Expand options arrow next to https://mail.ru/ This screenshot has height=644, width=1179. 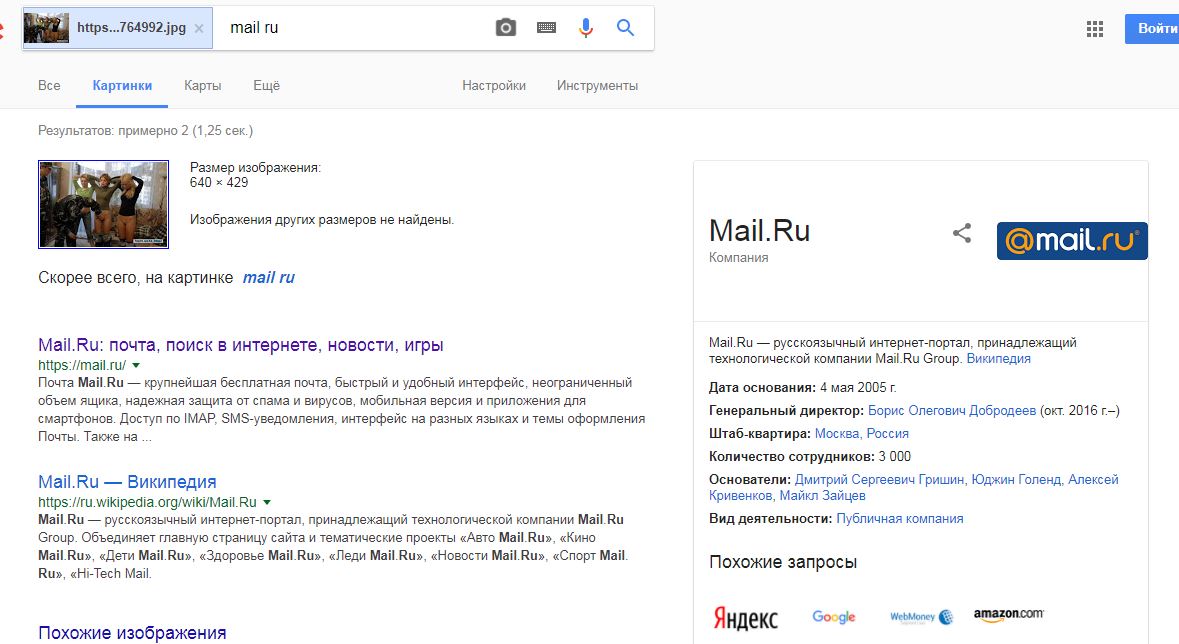tap(136, 365)
